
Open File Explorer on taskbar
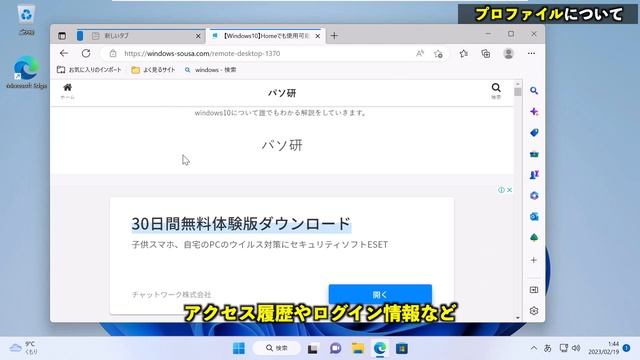click(358, 348)
